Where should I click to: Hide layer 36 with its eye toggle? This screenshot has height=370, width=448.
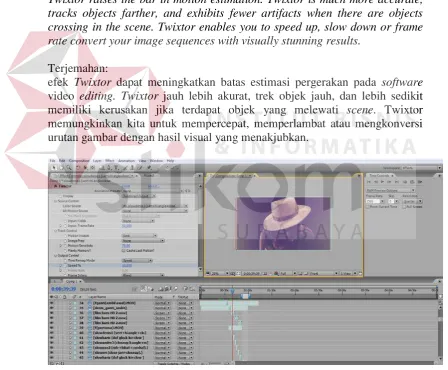(x=52, y=313)
